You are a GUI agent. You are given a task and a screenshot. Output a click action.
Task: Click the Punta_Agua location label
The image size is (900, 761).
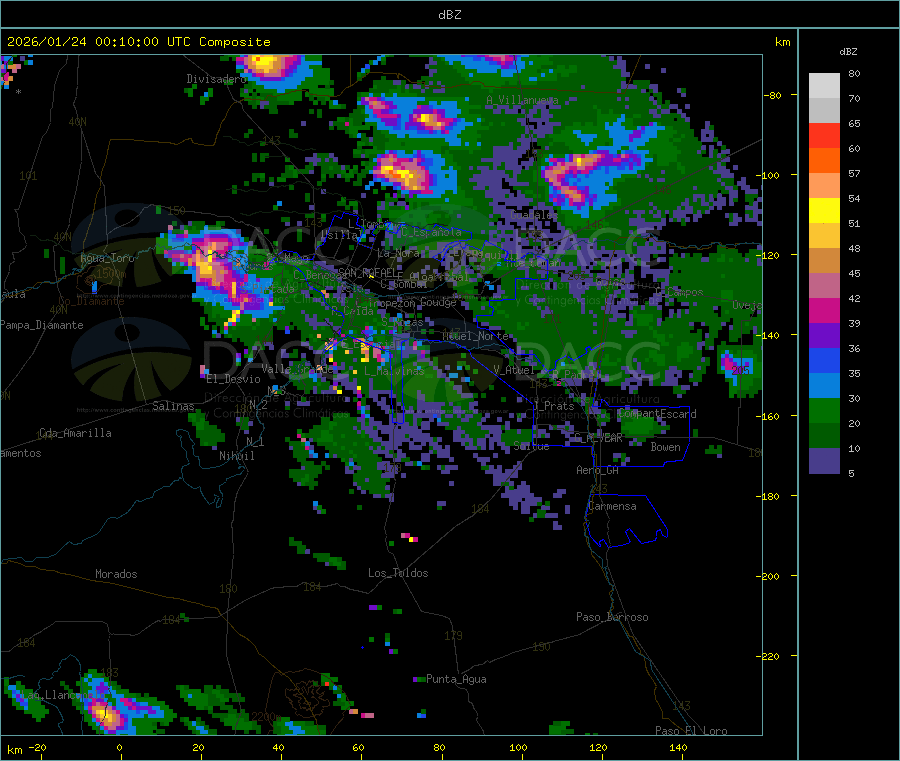[456, 679]
